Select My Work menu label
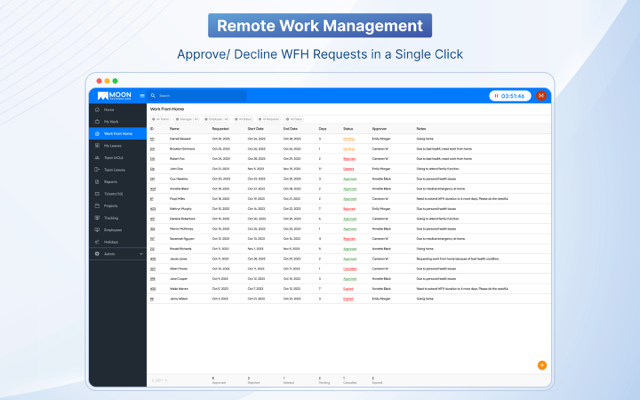640x400 pixels. [111, 122]
